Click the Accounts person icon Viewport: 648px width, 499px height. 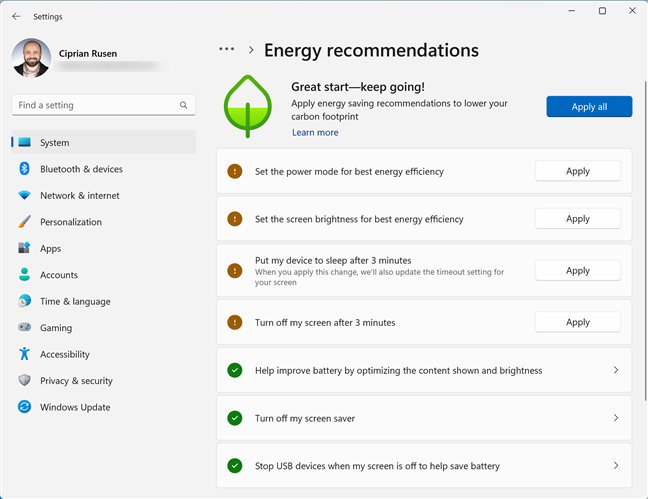click(x=24, y=275)
